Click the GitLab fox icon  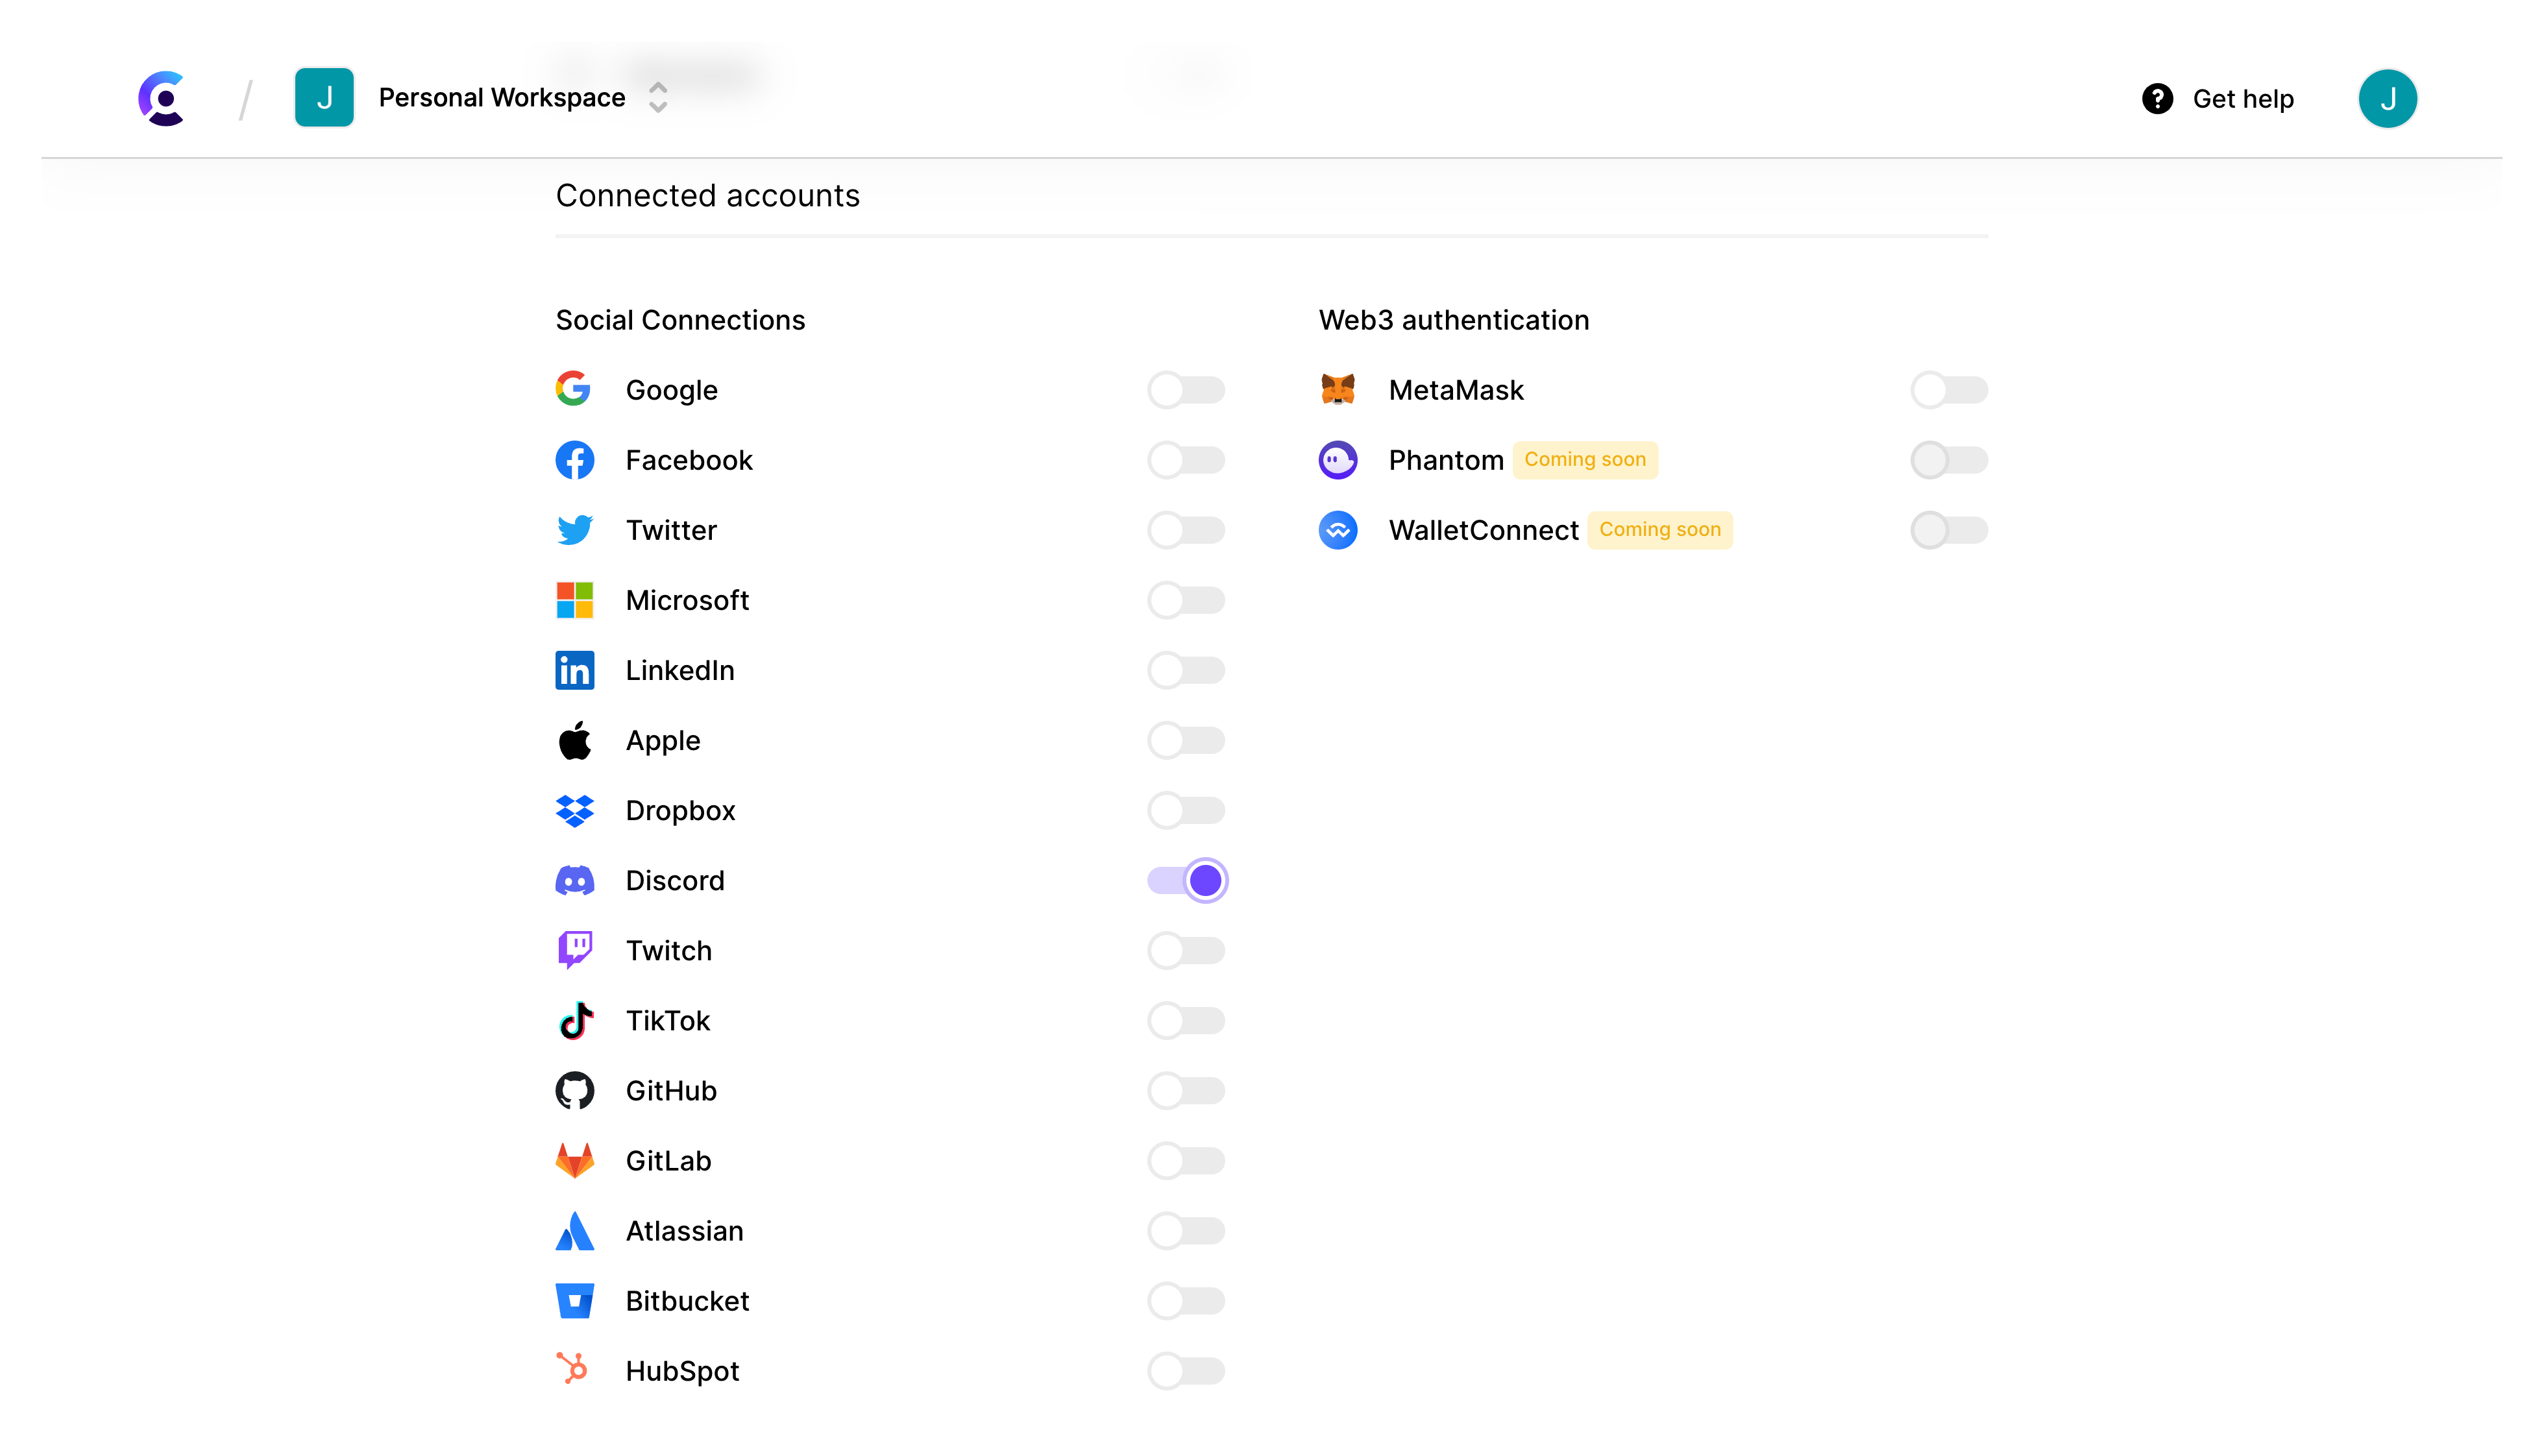point(575,1161)
